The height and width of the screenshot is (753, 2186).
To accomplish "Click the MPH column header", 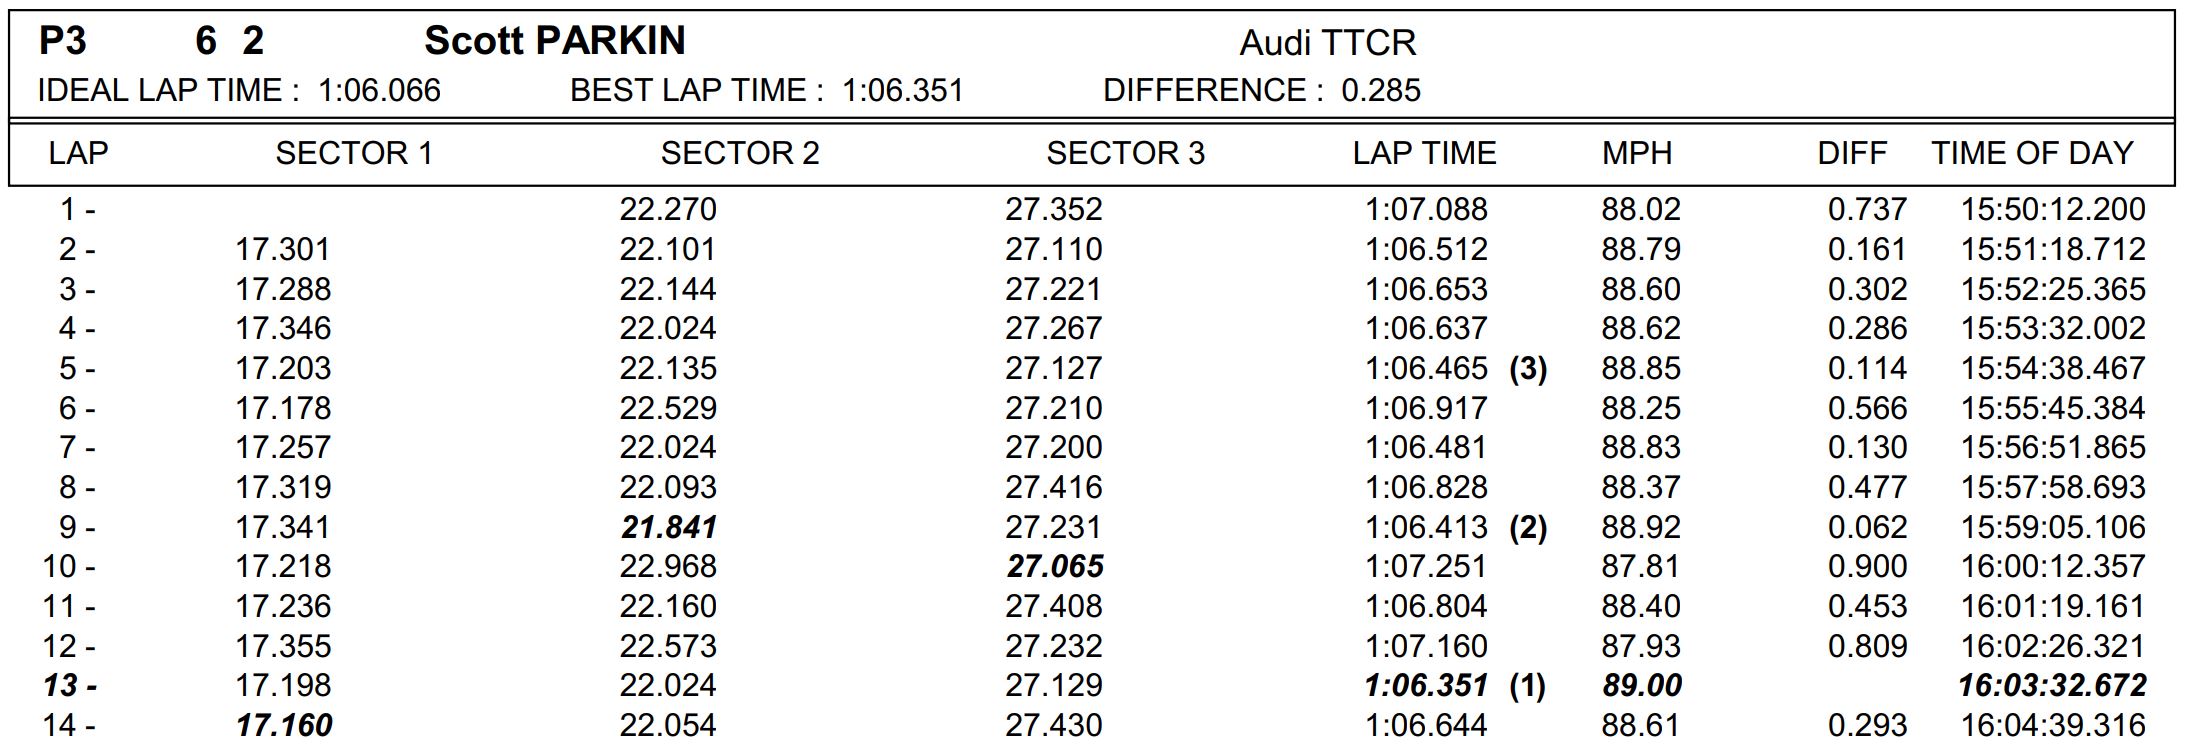I will pyautogui.click(x=1637, y=153).
